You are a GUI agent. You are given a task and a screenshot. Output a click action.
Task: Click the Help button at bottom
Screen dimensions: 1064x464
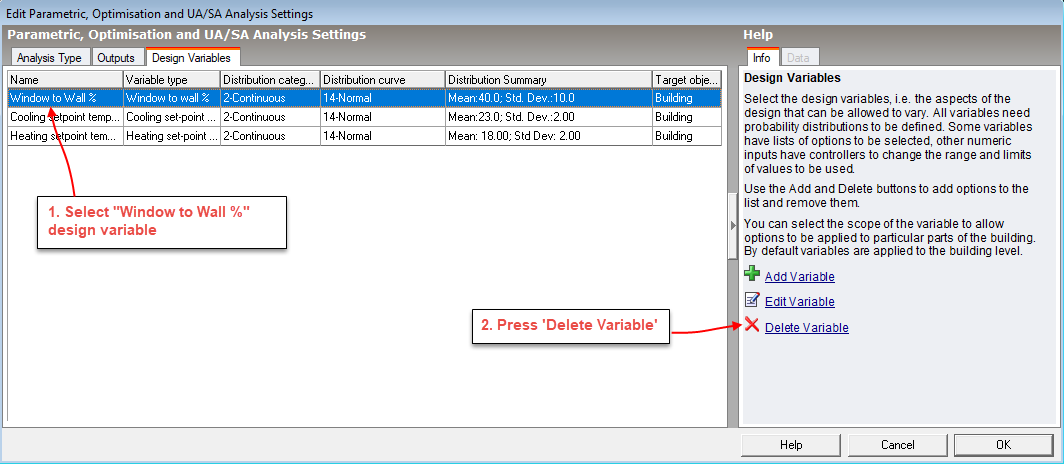[x=791, y=444]
